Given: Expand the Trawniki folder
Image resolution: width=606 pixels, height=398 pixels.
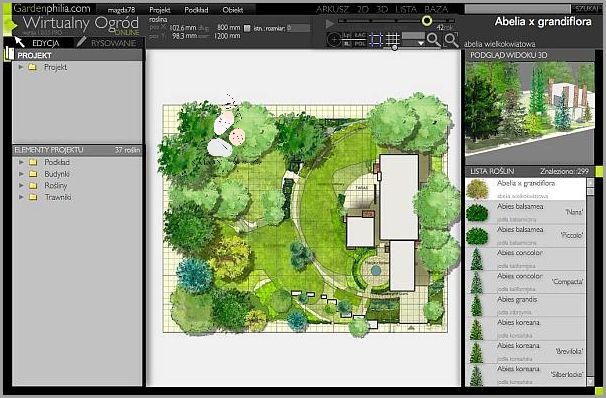Looking at the screenshot, I should point(21,197).
